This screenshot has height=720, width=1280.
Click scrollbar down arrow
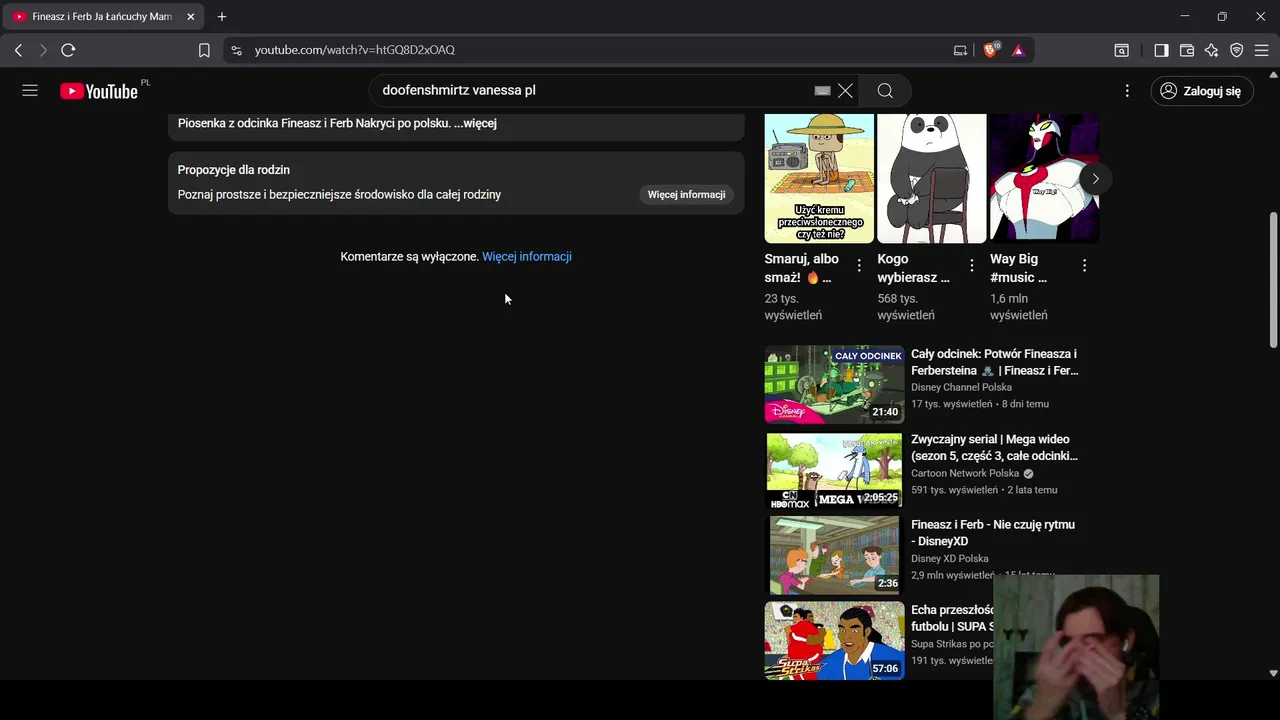click(1273, 673)
